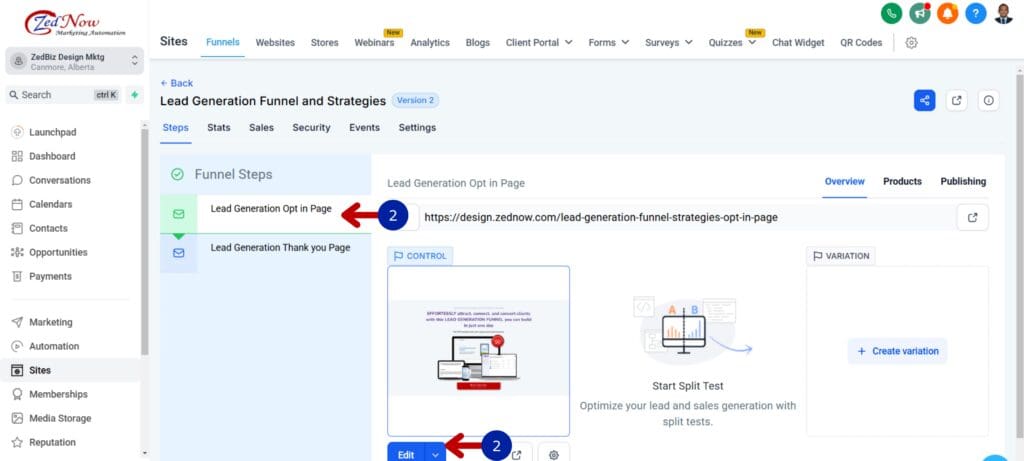Open page URL in new tab

click(x=972, y=217)
